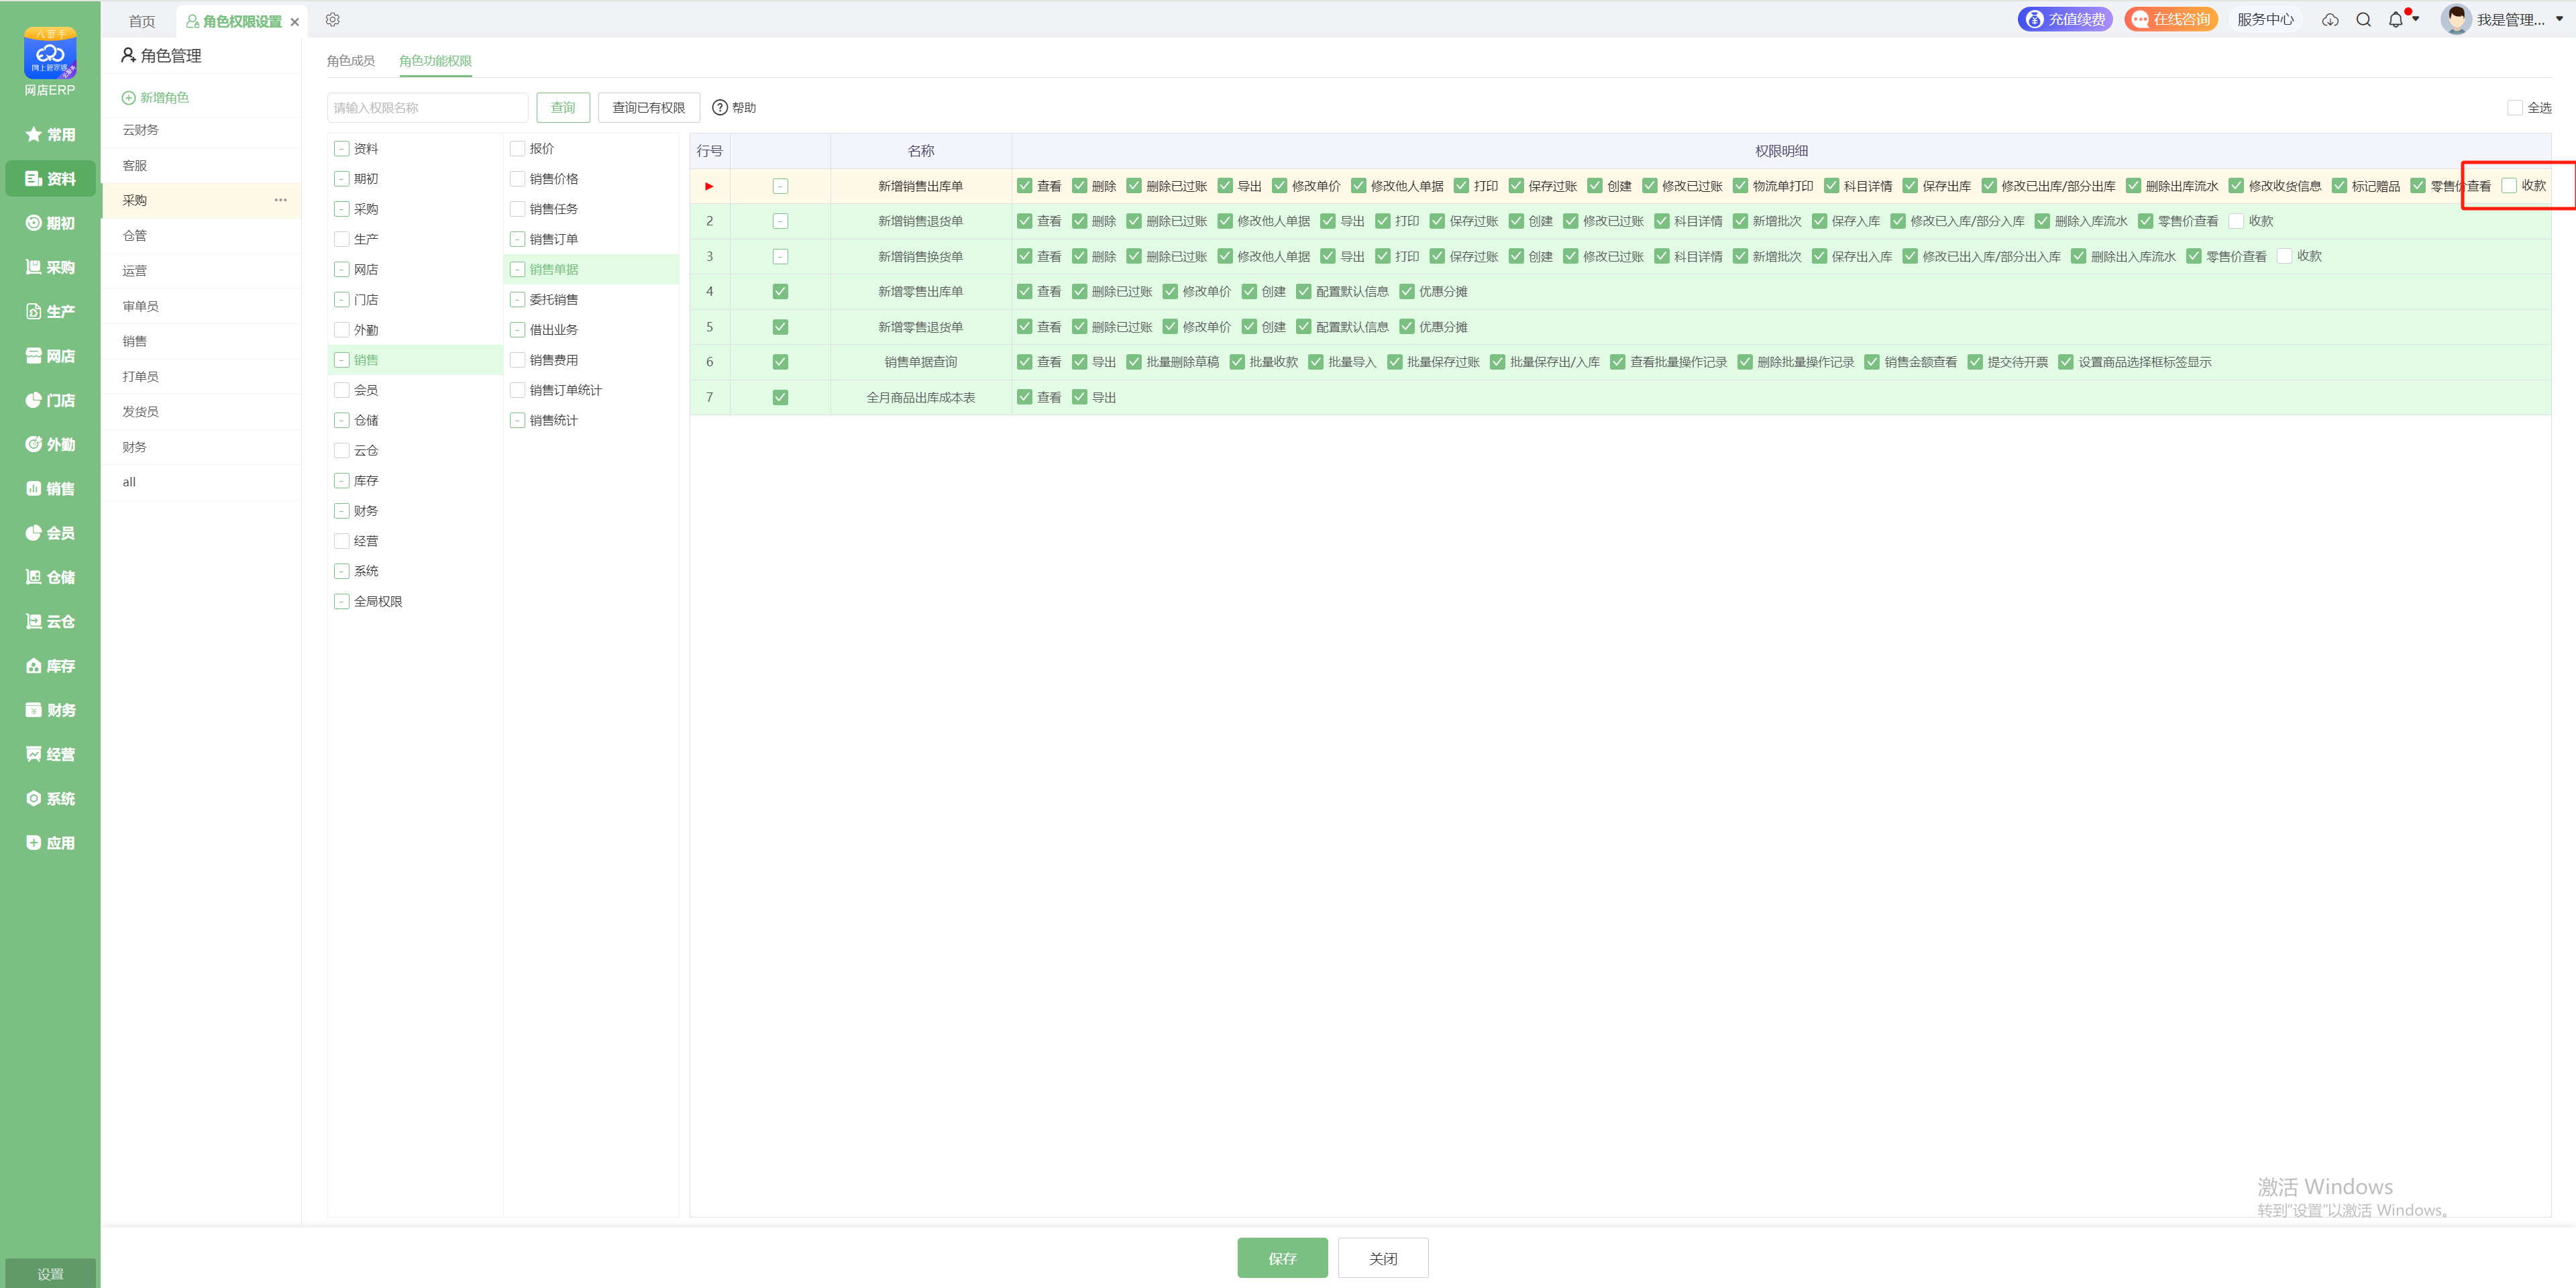This screenshot has height=1288, width=2576.
Task: Open the 外勤 sidebar menu
Action: click(50, 444)
